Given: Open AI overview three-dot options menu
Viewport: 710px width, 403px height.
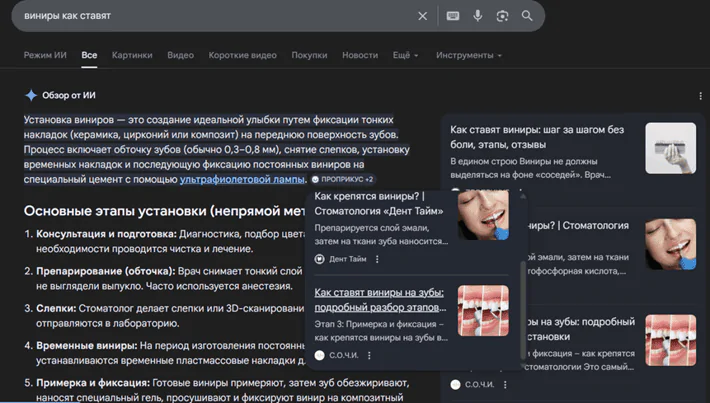Looking at the screenshot, I should pos(700,96).
